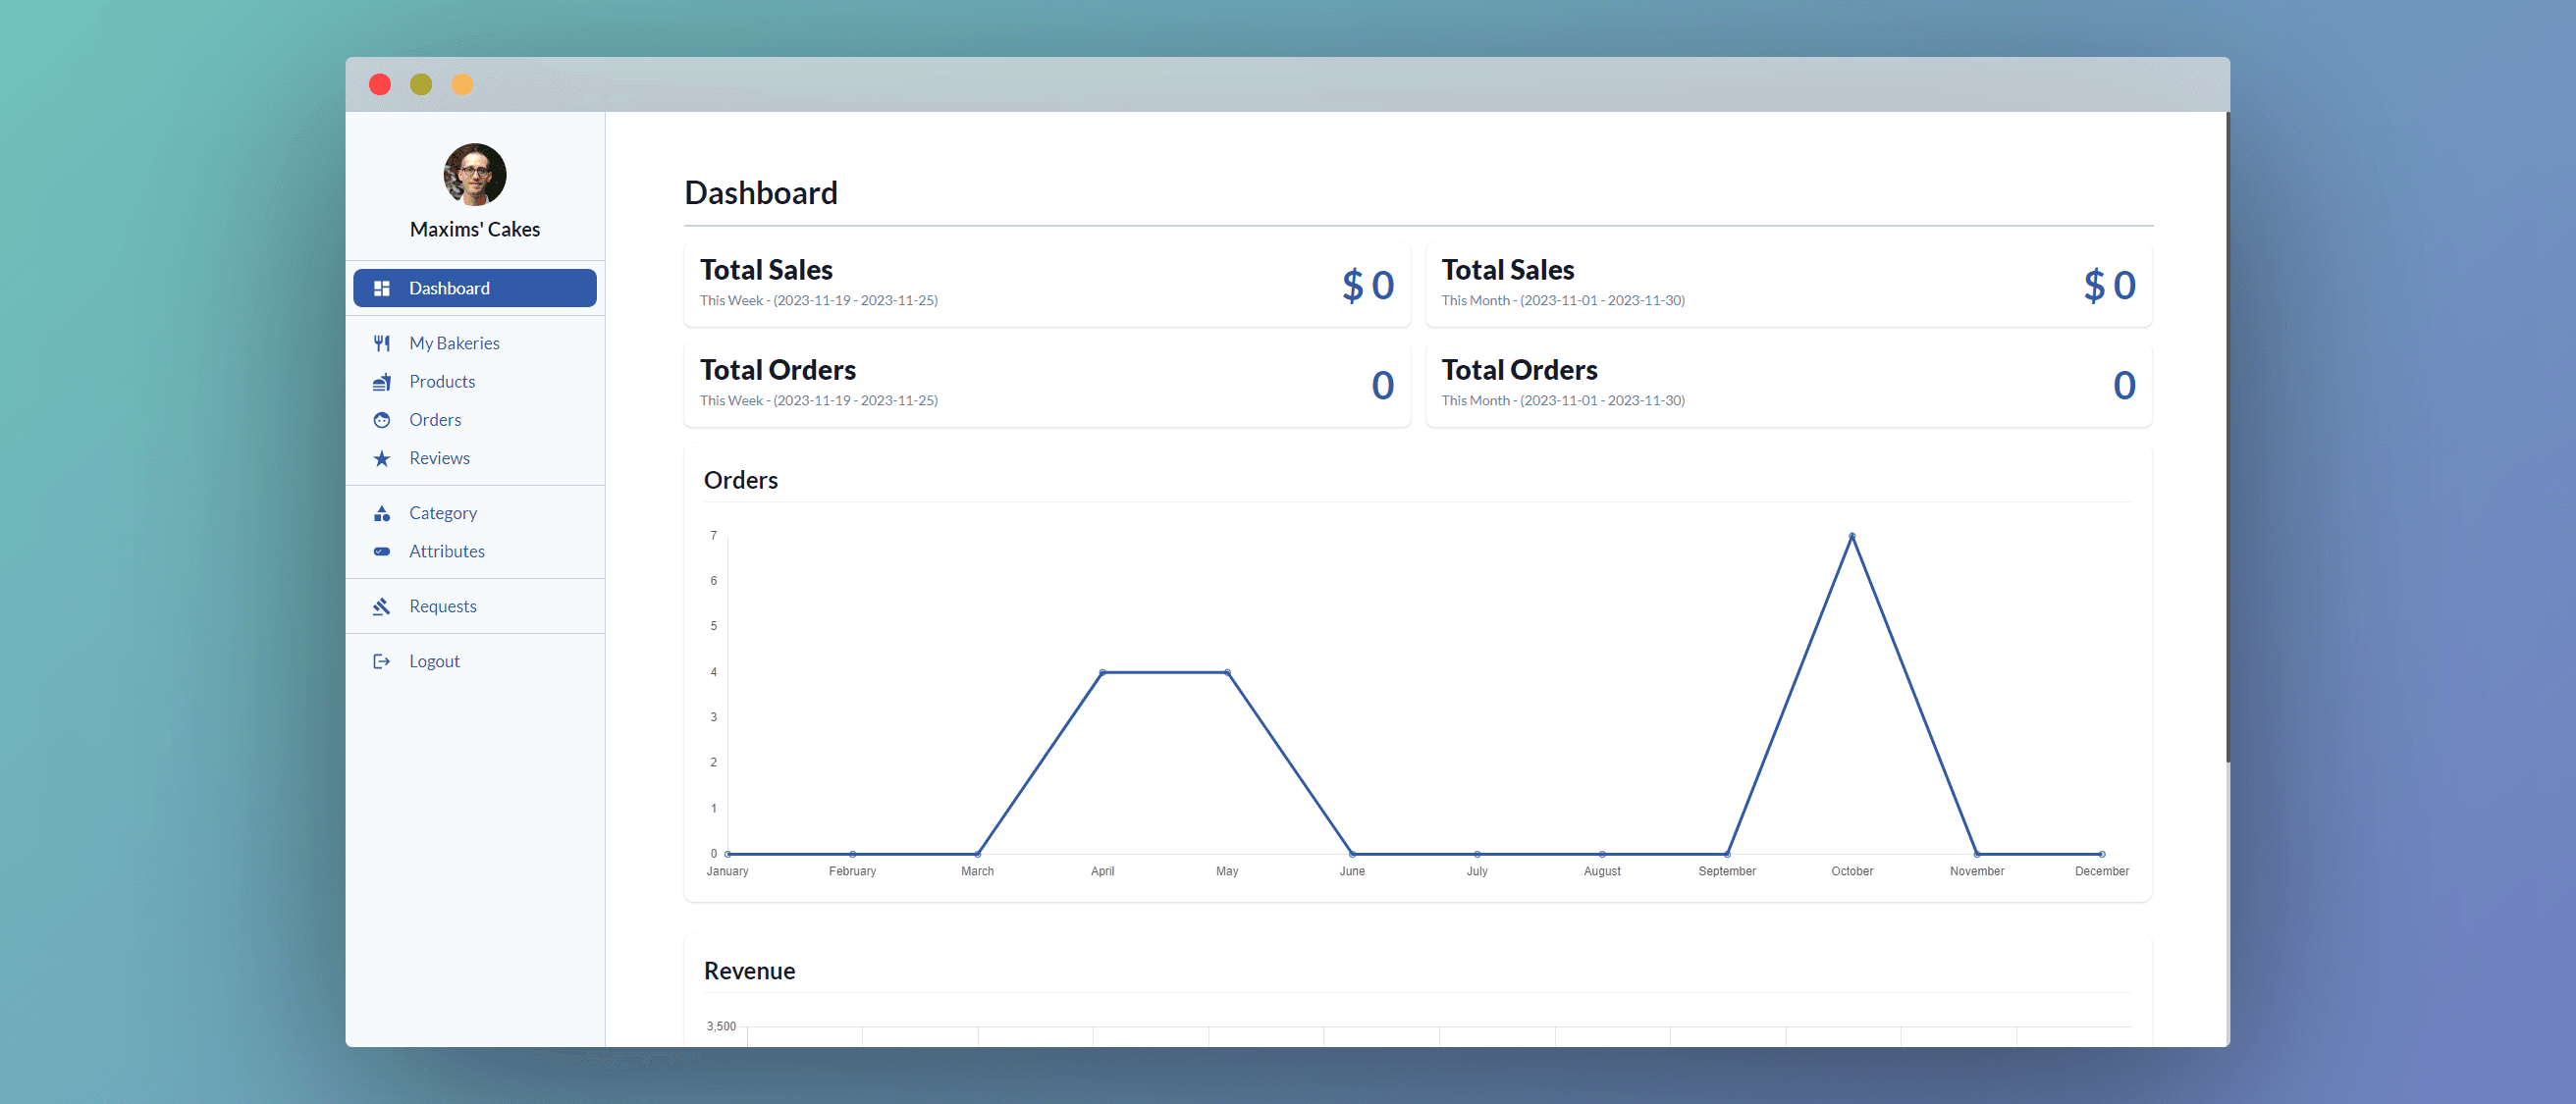Click the My Bakeries utensils icon
The height and width of the screenshot is (1104, 2576).
tap(382, 342)
